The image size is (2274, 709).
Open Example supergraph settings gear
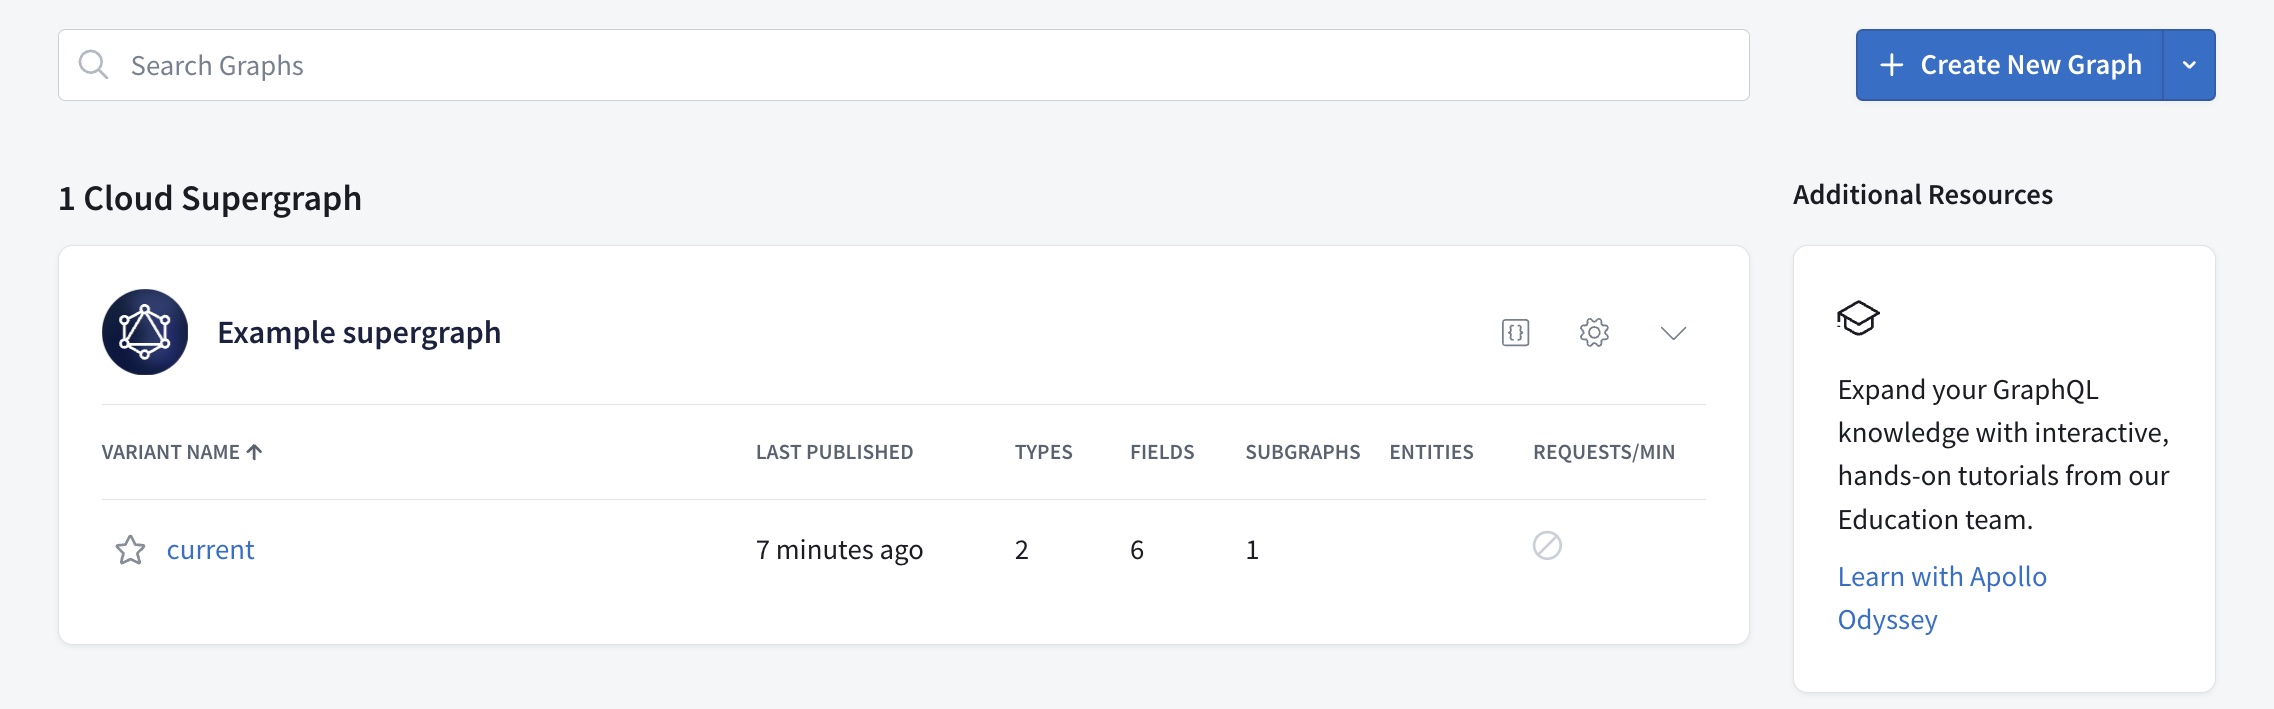click(1594, 332)
